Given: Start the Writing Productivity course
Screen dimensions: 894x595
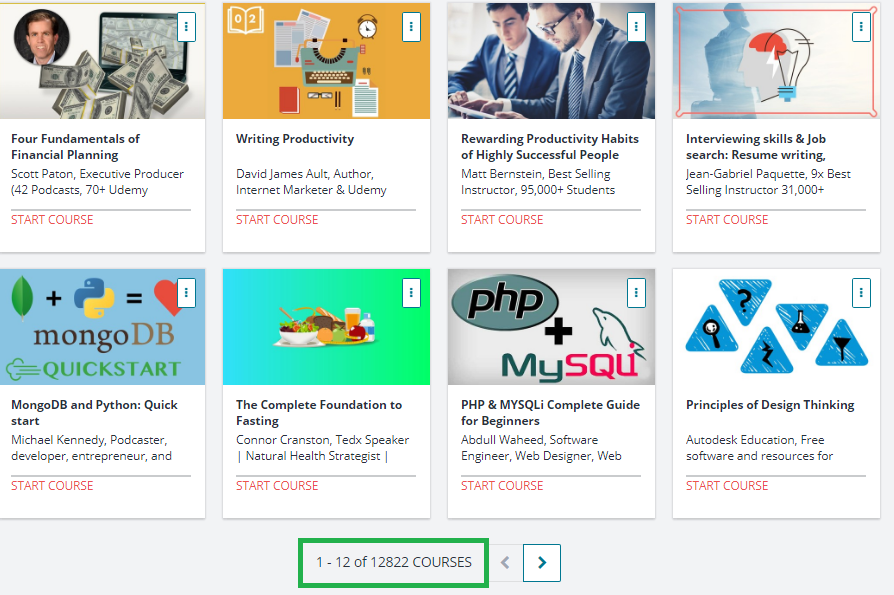Looking at the screenshot, I should (x=277, y=219).
